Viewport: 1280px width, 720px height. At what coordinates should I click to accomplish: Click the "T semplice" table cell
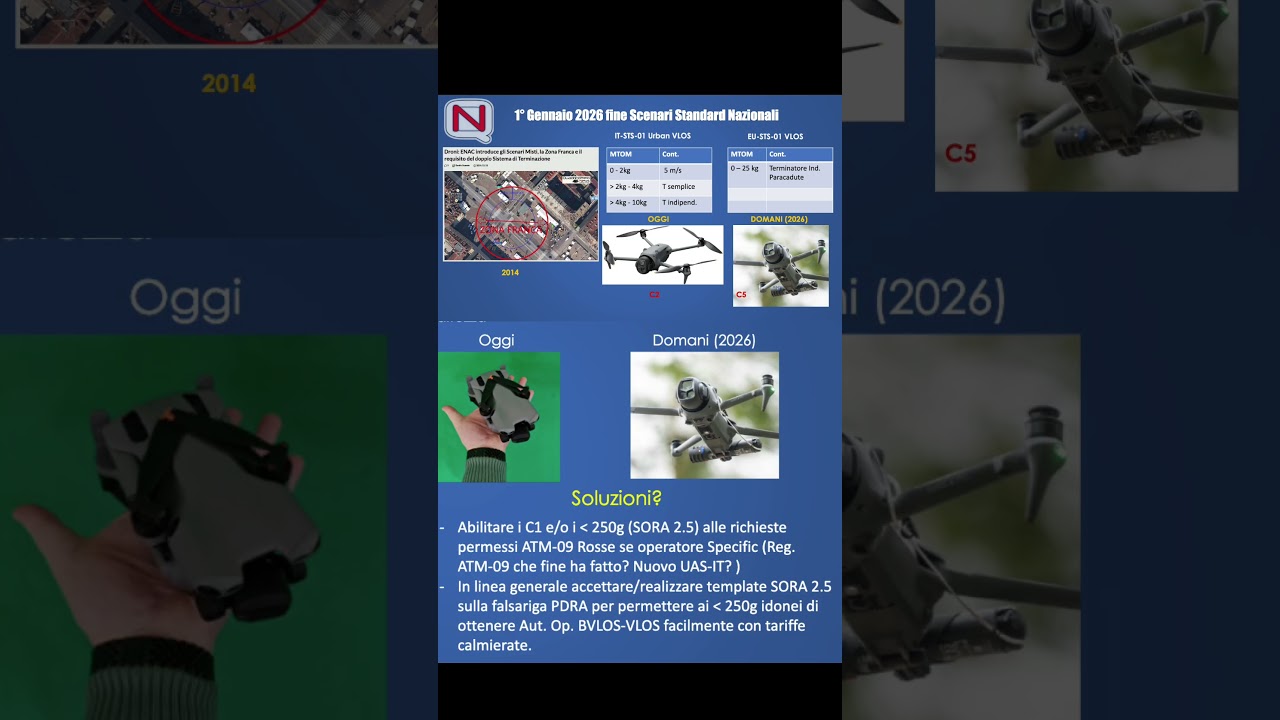point(685,186)
